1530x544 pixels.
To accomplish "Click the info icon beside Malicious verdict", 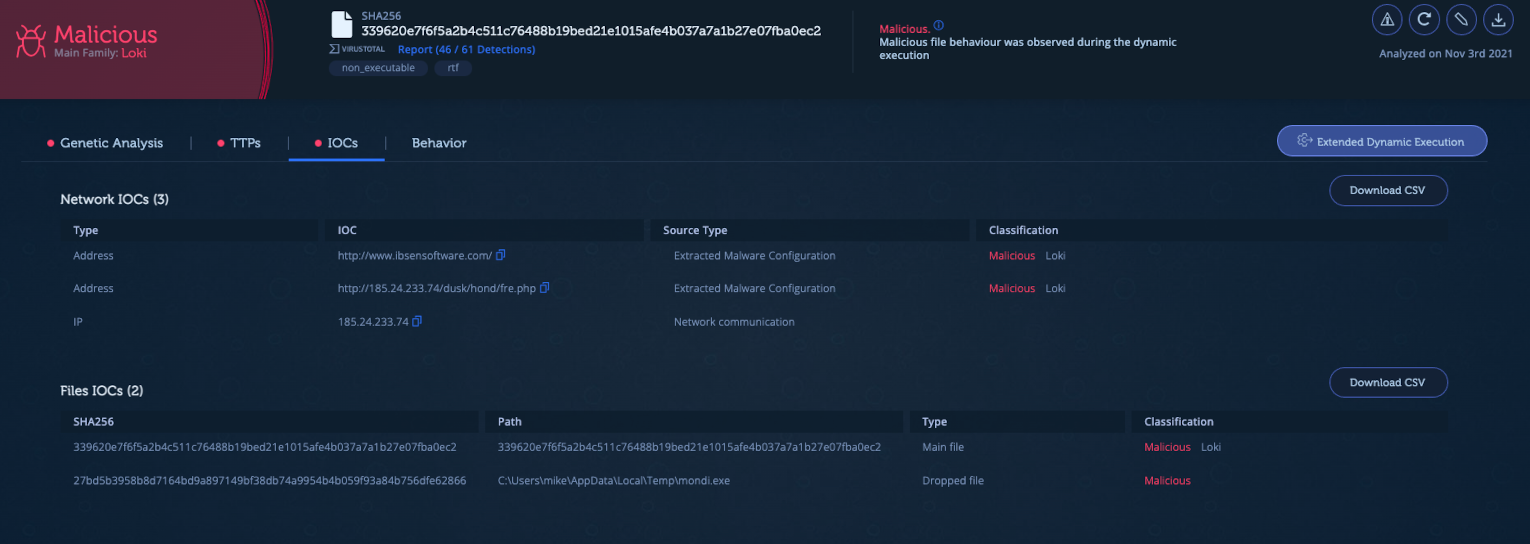I will (938, 26).
